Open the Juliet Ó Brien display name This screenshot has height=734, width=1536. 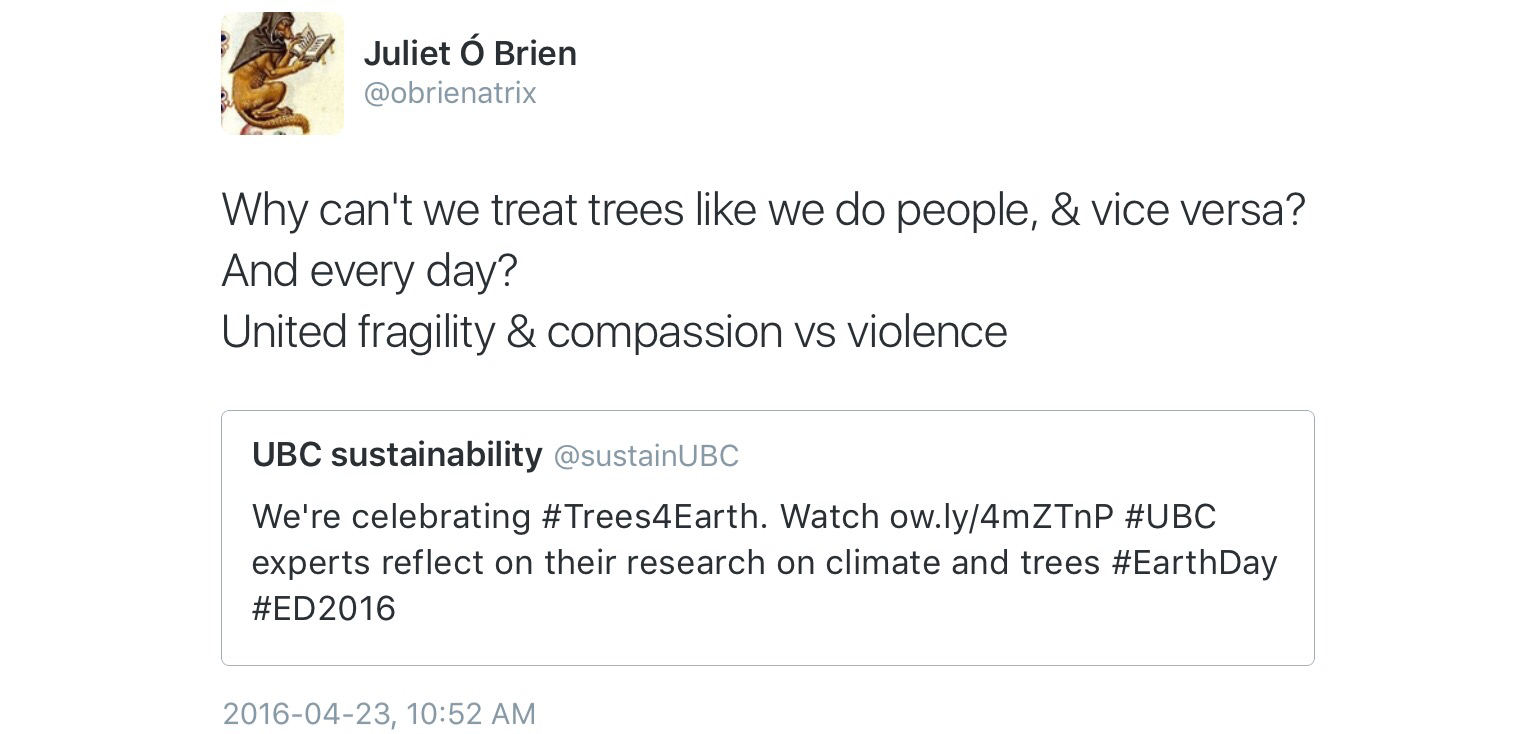(470, 53)
